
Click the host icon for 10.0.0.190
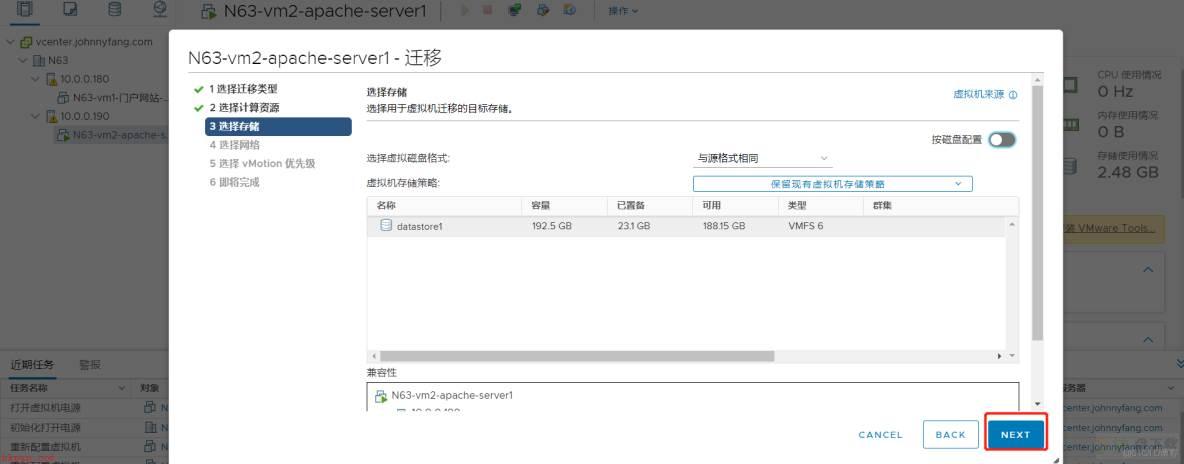coord(52,116)
